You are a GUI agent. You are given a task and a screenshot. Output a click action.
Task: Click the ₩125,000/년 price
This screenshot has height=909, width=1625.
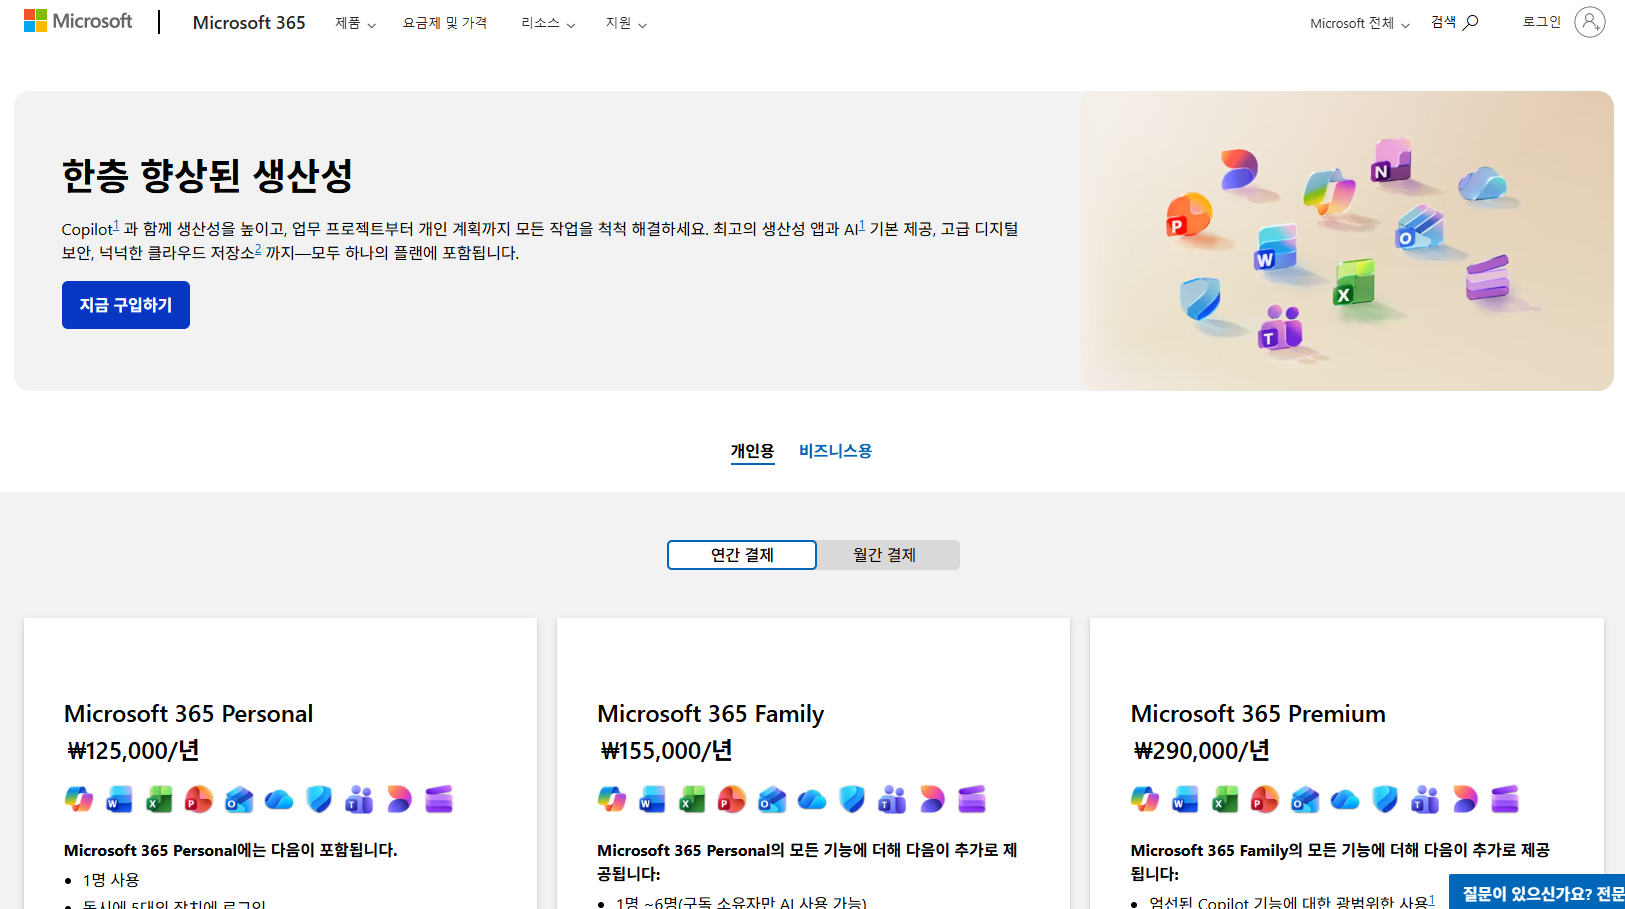pyautogui.click(x=133, y=751)
